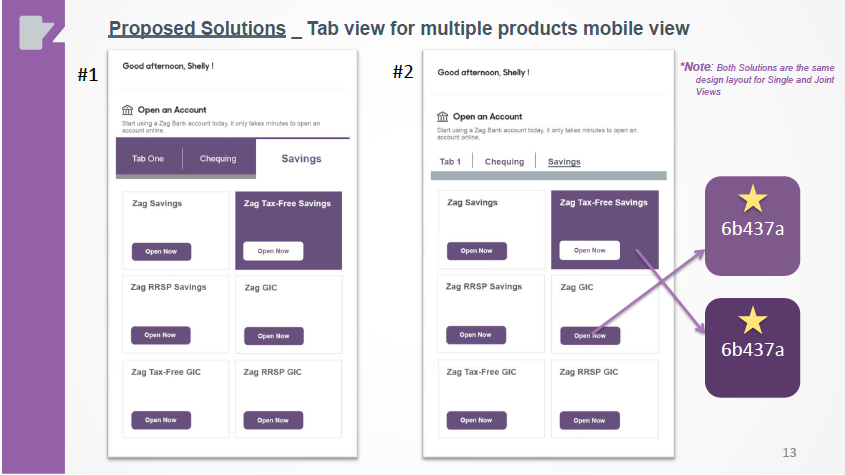Viewport: 845px width, 475px height.
Task: Select the underlined Savings tab in mockup #2
Action: (x=564, y=162)
